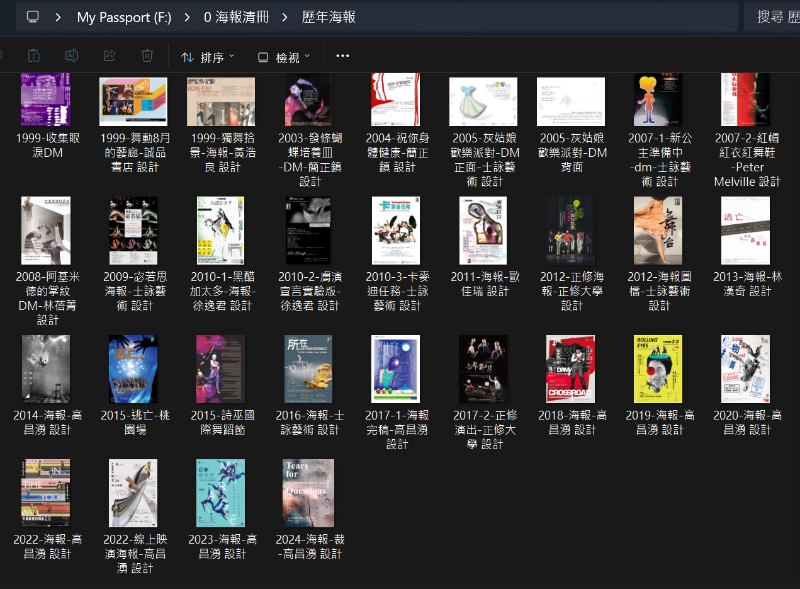Image resolution: width=800 pixels, height=589 pixels.
Task: Navigate to My Passport (F:) breadcrumb
Action: pyautogui.click(x=124, y=17)
